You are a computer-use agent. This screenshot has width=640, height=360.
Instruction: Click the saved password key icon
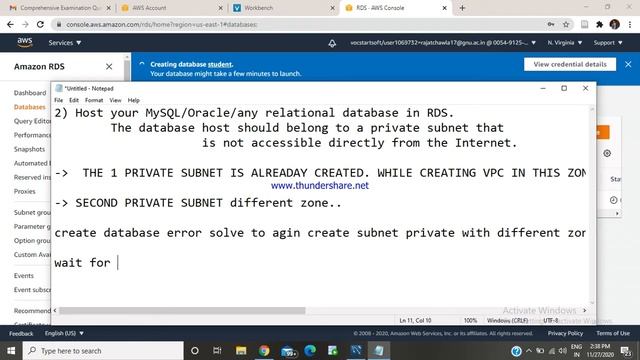pyautogui.click(x=551, y=24)
